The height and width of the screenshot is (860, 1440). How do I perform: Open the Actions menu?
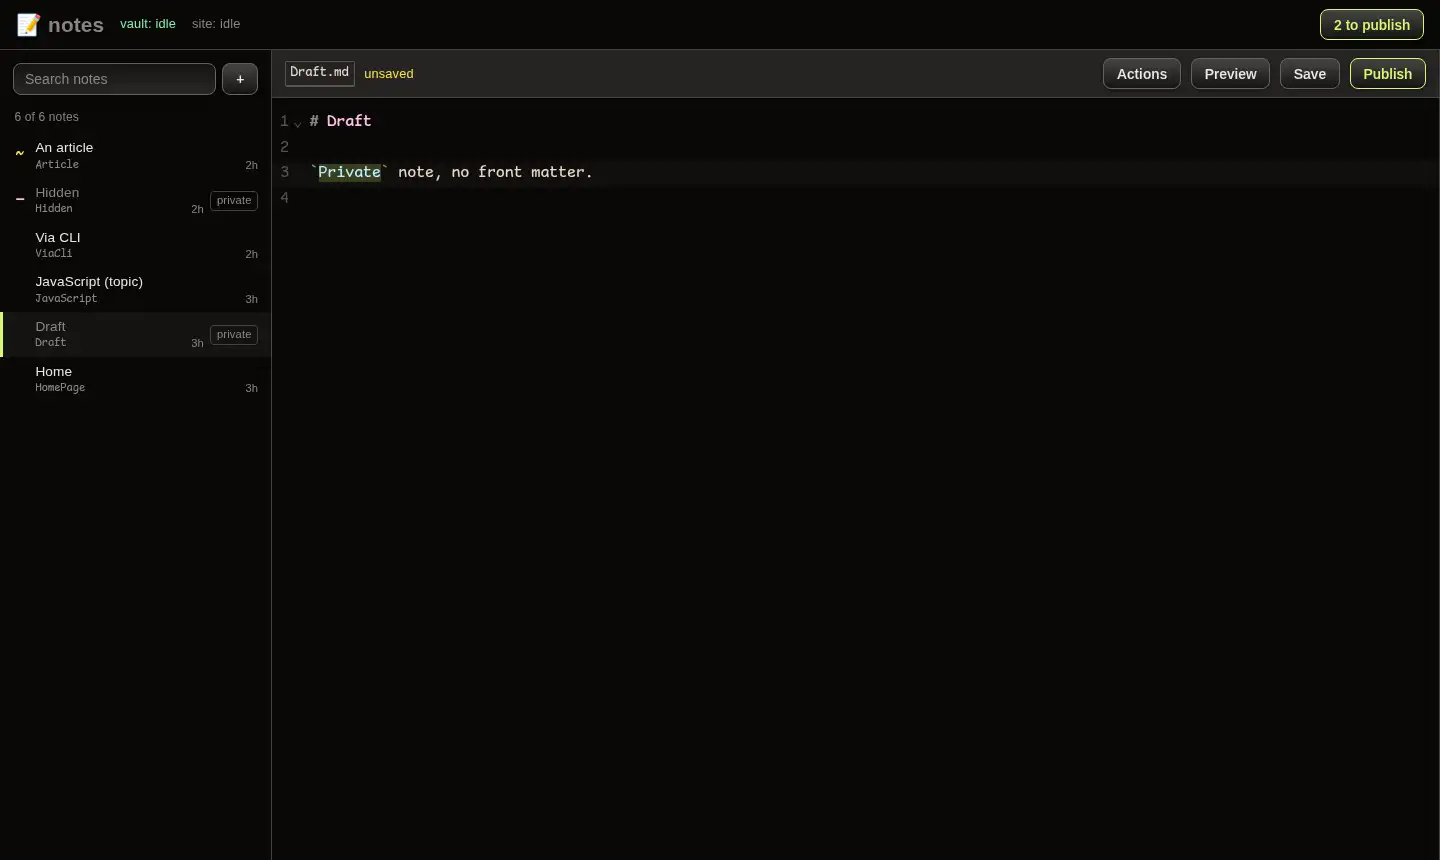[x=1142, y=74]
